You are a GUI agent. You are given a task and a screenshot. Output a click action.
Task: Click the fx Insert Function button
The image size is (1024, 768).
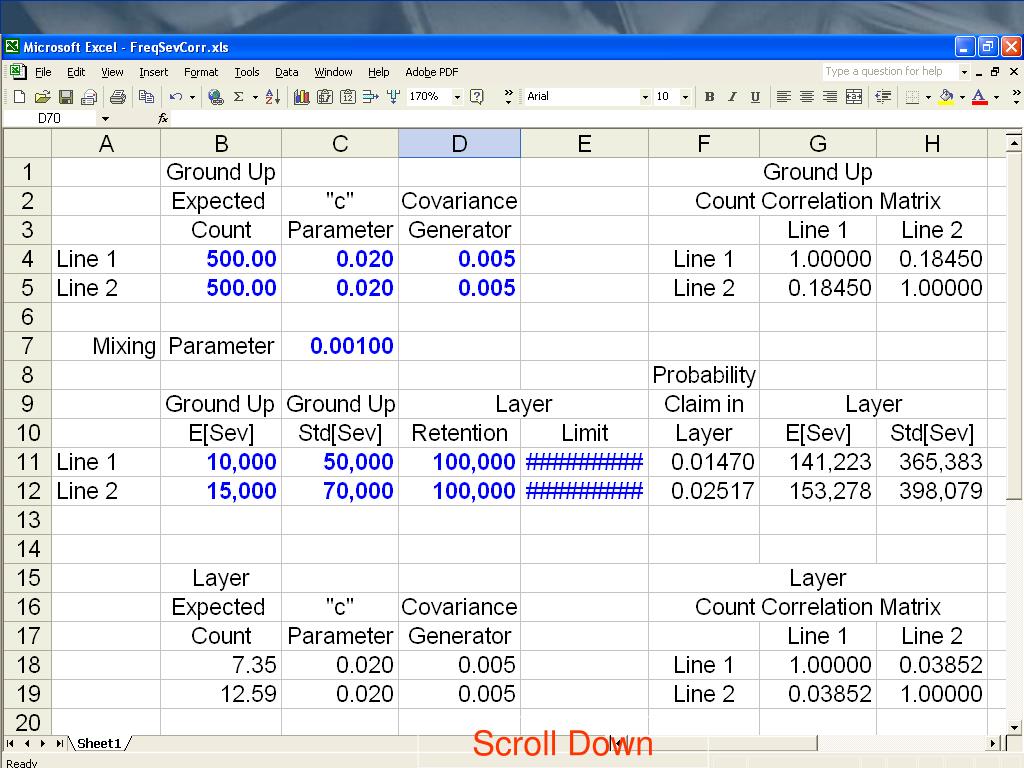point(163,118)
